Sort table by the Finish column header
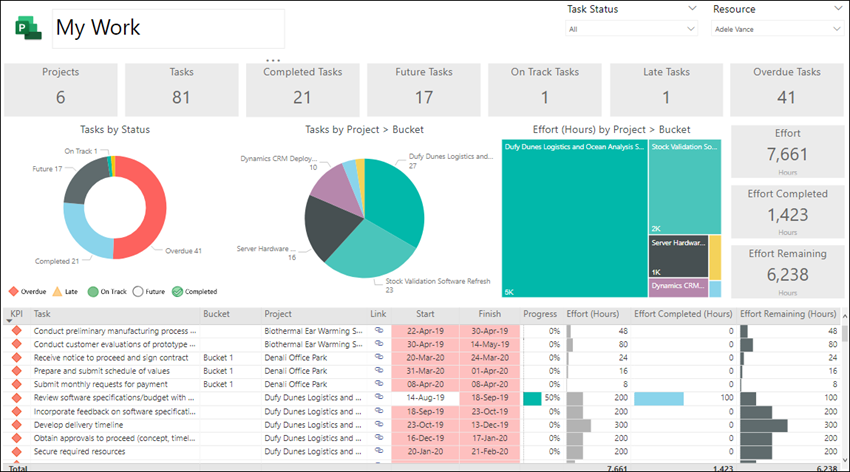 pos(490,314)
